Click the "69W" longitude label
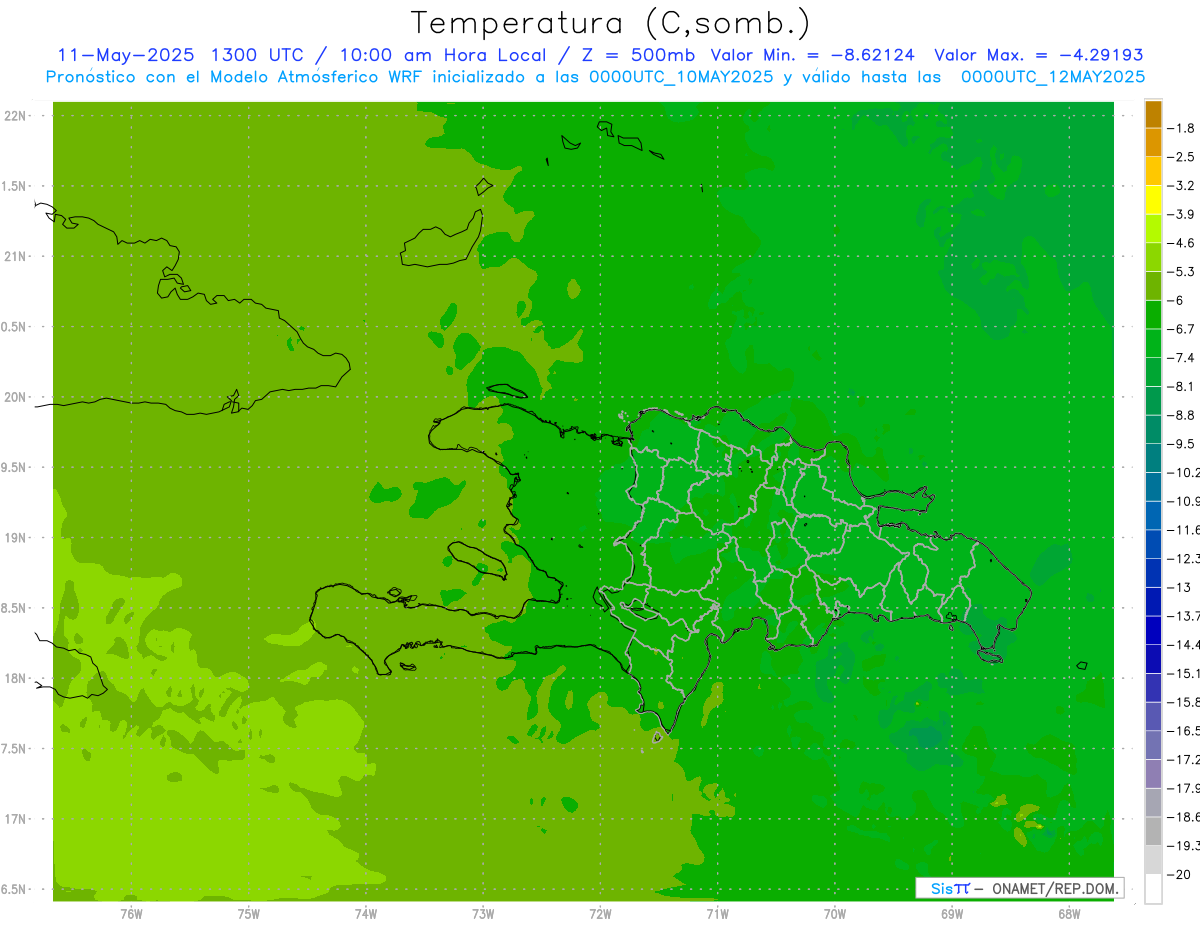1200x927 pixels. point(951,914)
